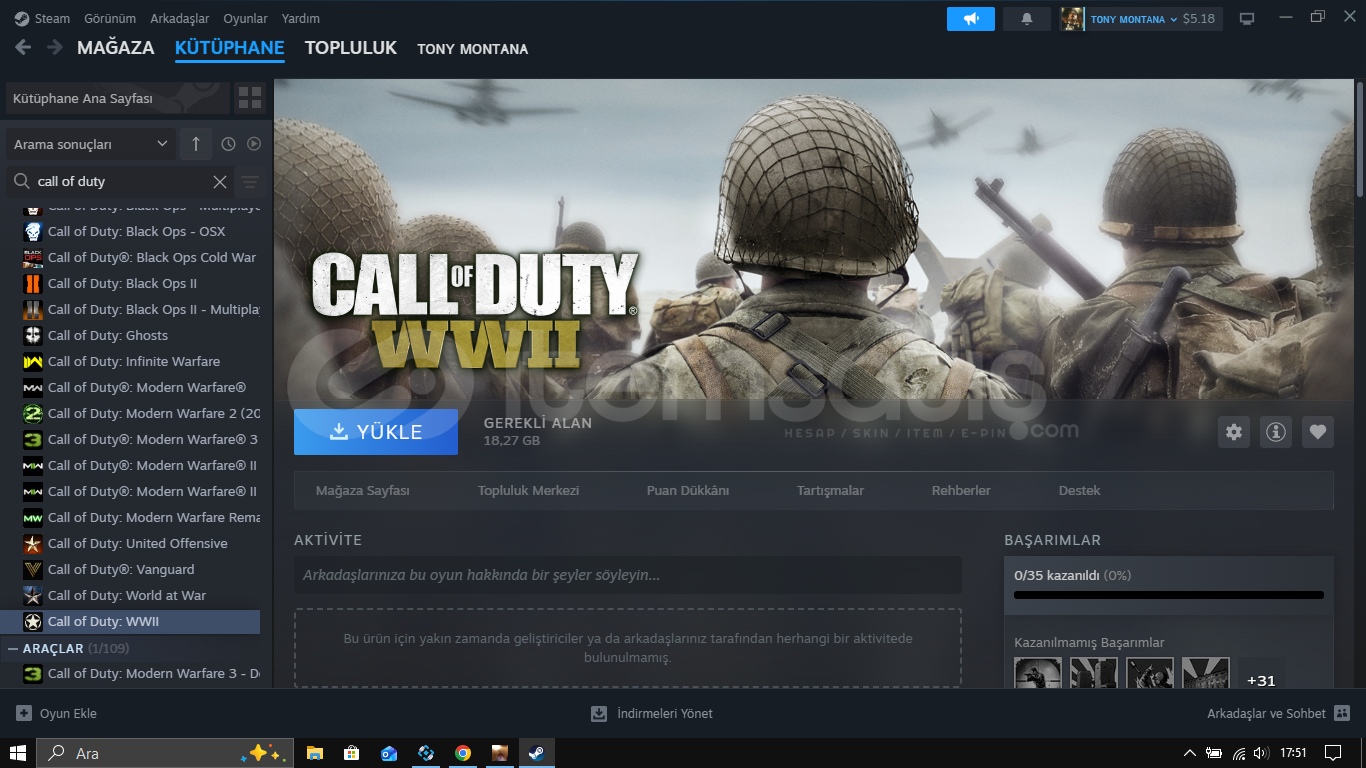Toggle the ready-to-play filter icon
This screenshot has width=1366, height=768.
coord(254,144)
